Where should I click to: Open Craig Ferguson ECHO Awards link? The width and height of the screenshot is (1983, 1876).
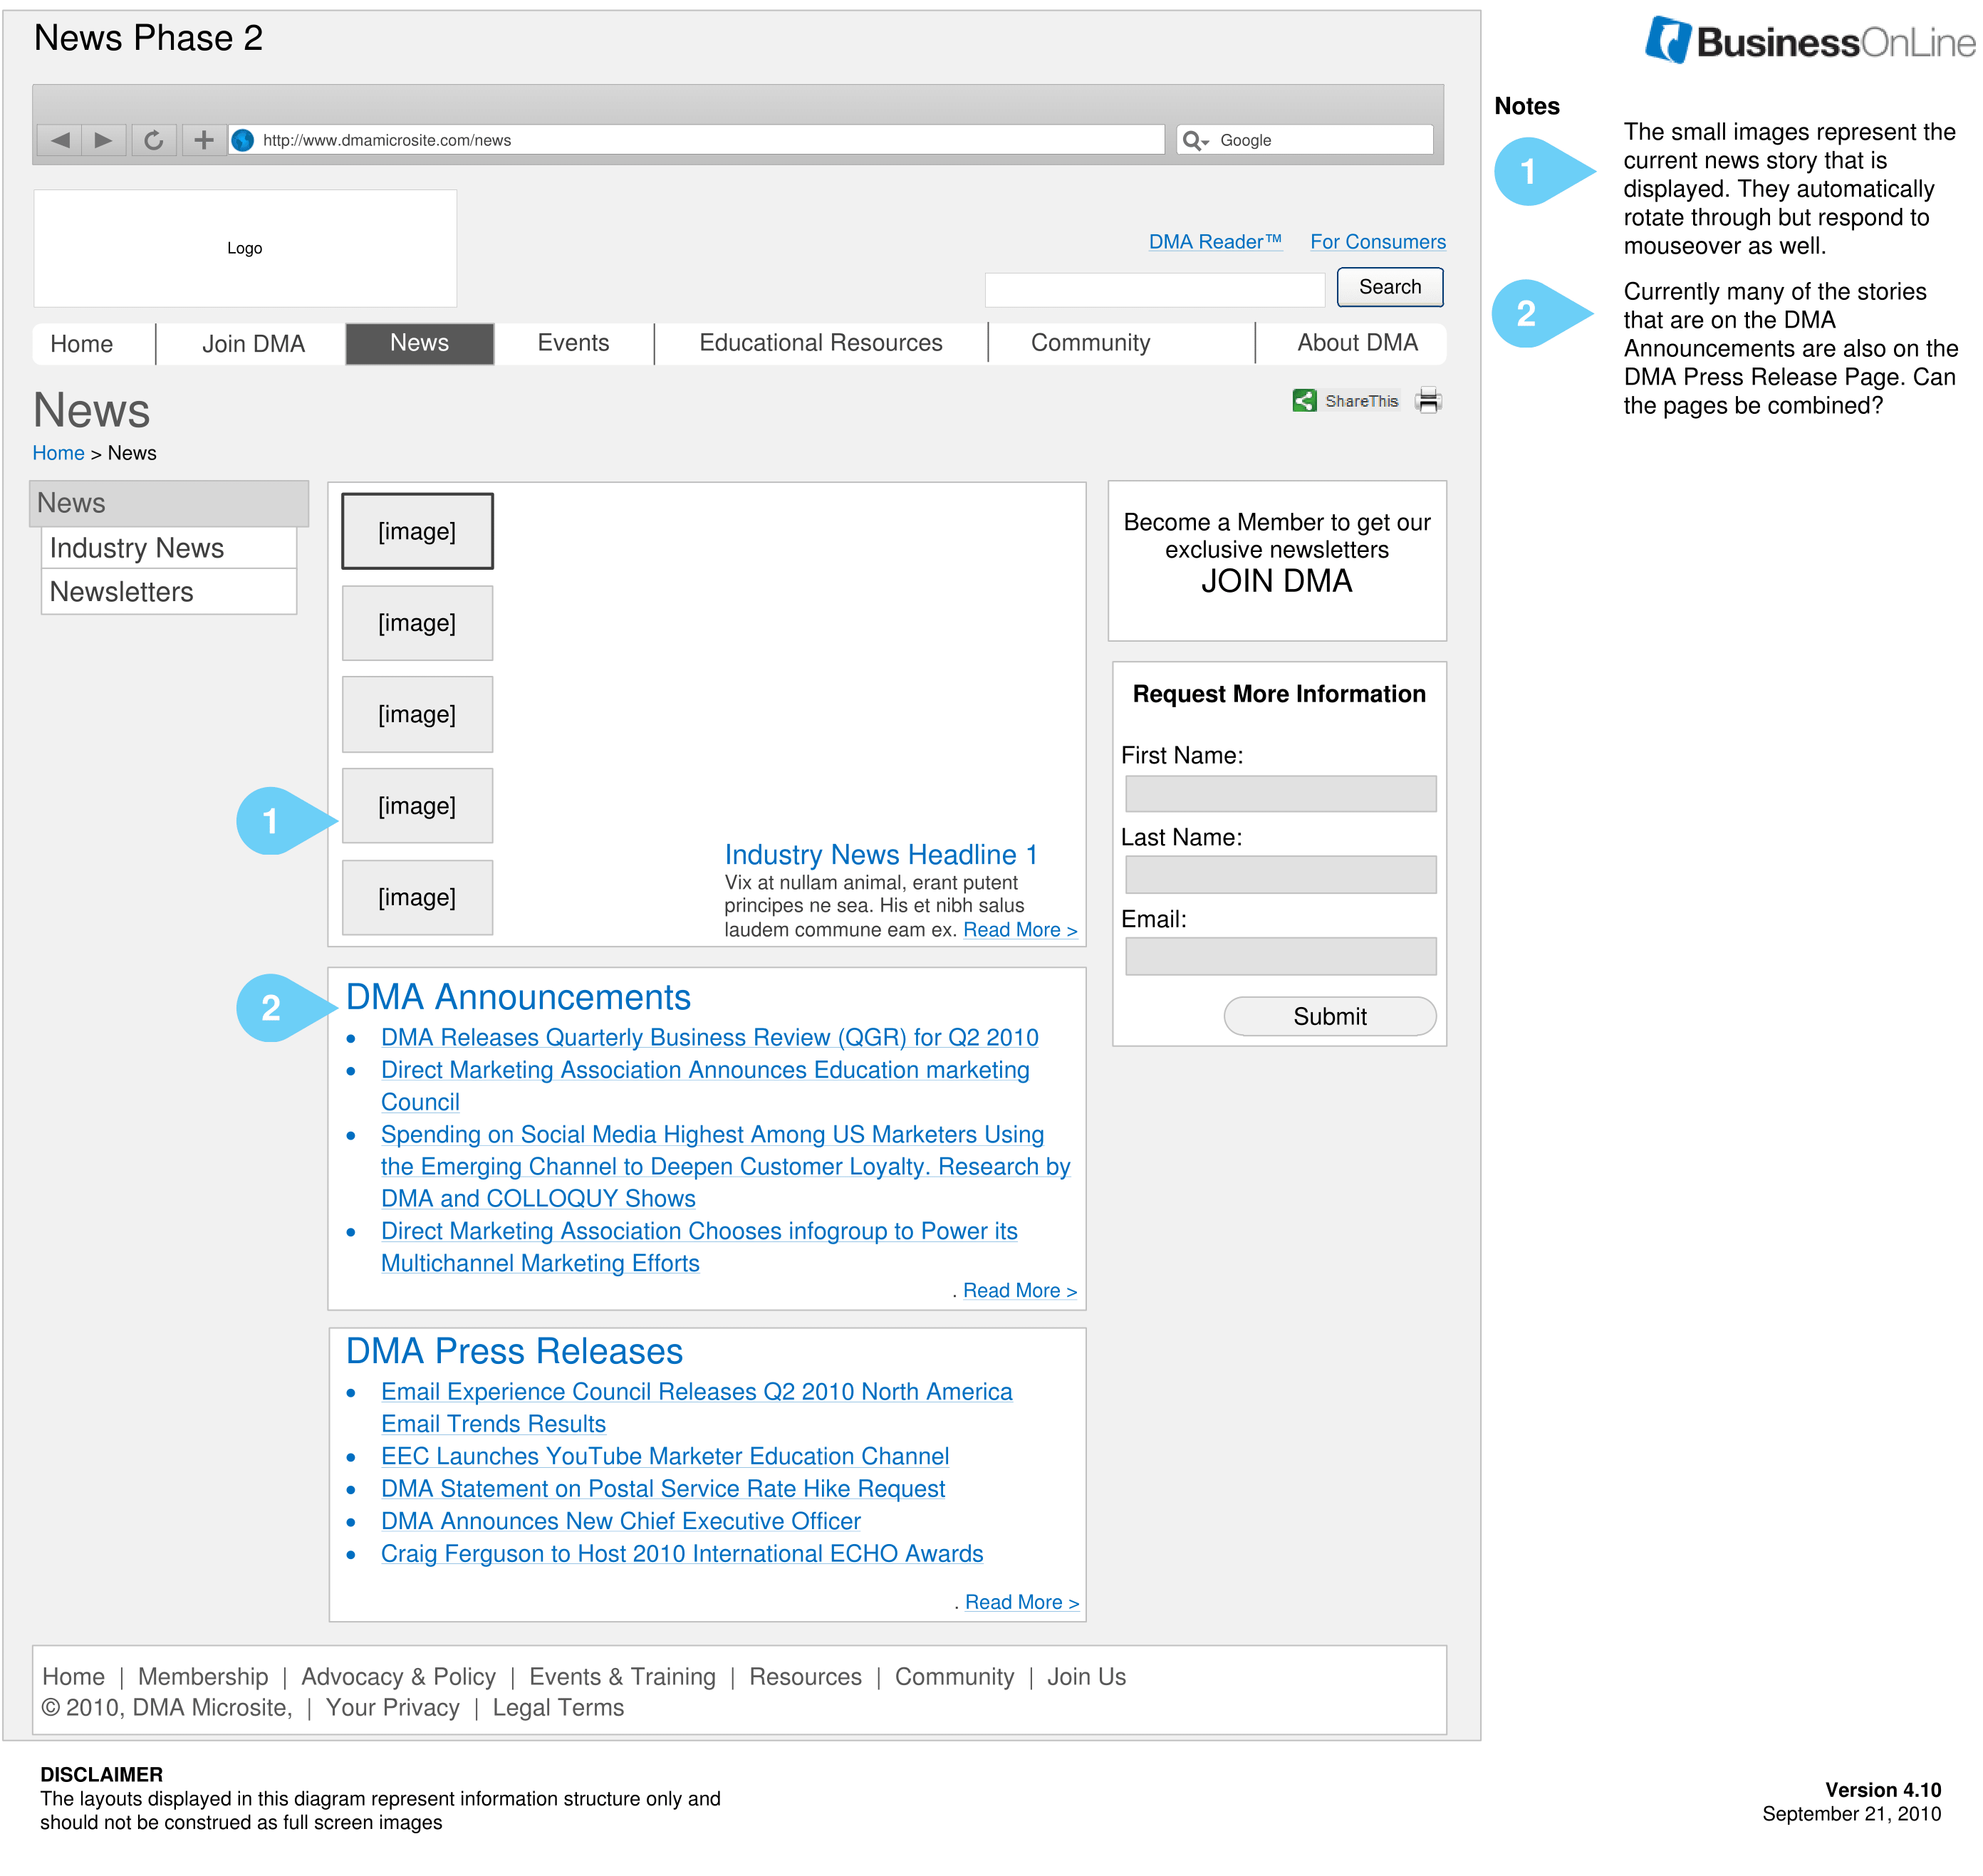pos(682,1554)
